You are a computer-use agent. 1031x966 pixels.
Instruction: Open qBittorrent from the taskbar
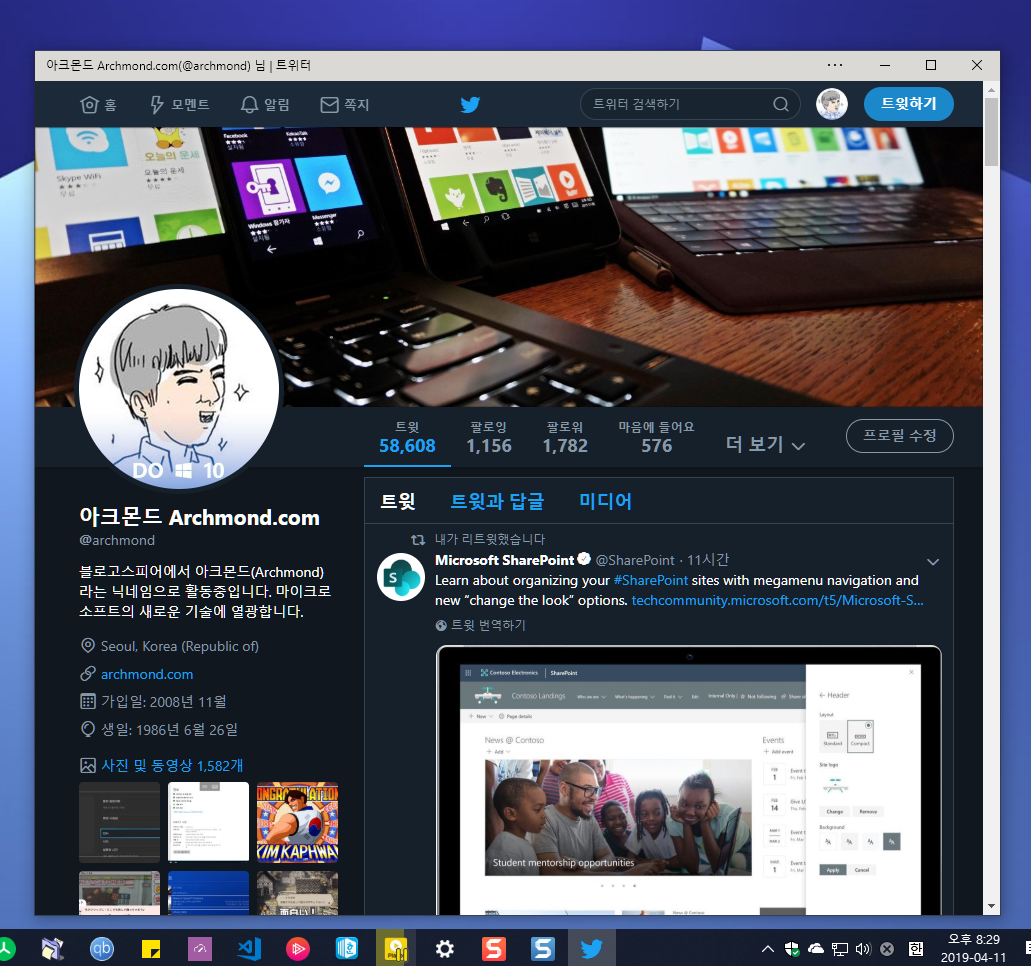point(101,949)
